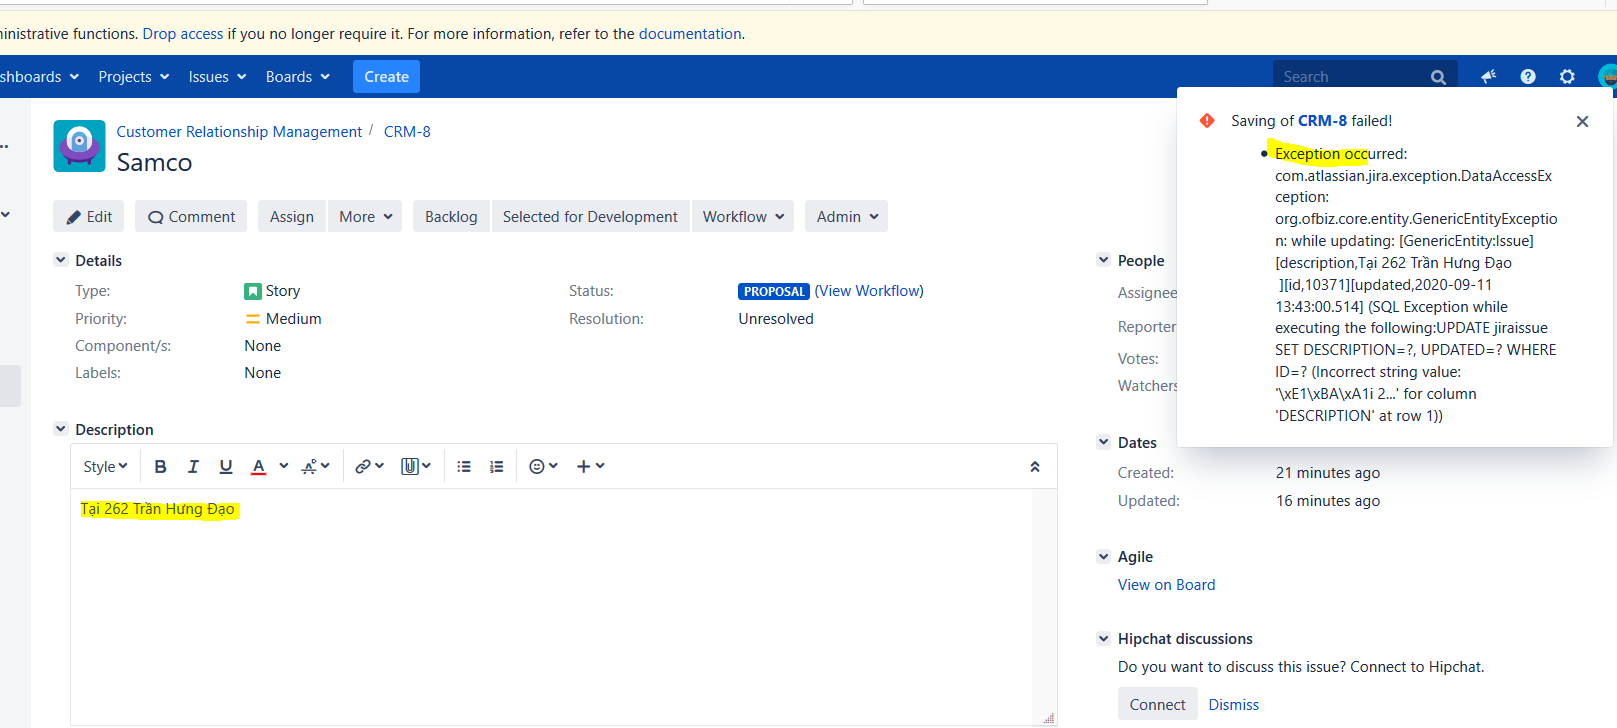Open the insert link dropdown
1617x728 pixels.
click(x=369, y=466)
